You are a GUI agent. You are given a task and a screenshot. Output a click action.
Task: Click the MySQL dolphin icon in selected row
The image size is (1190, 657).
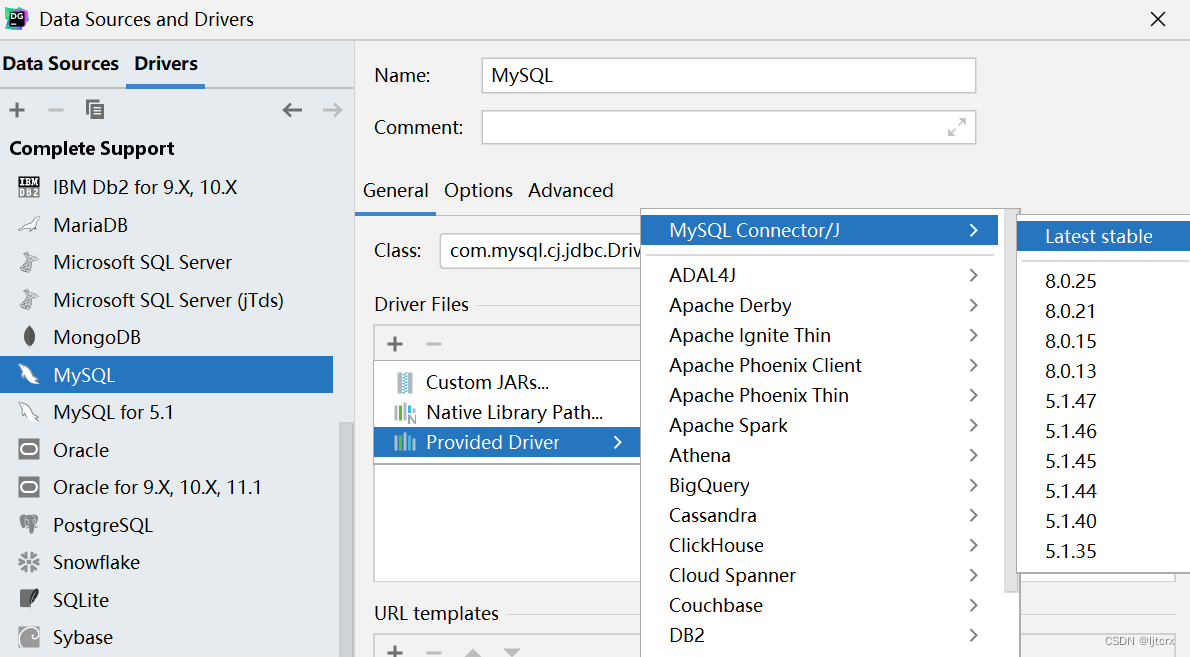29,375
